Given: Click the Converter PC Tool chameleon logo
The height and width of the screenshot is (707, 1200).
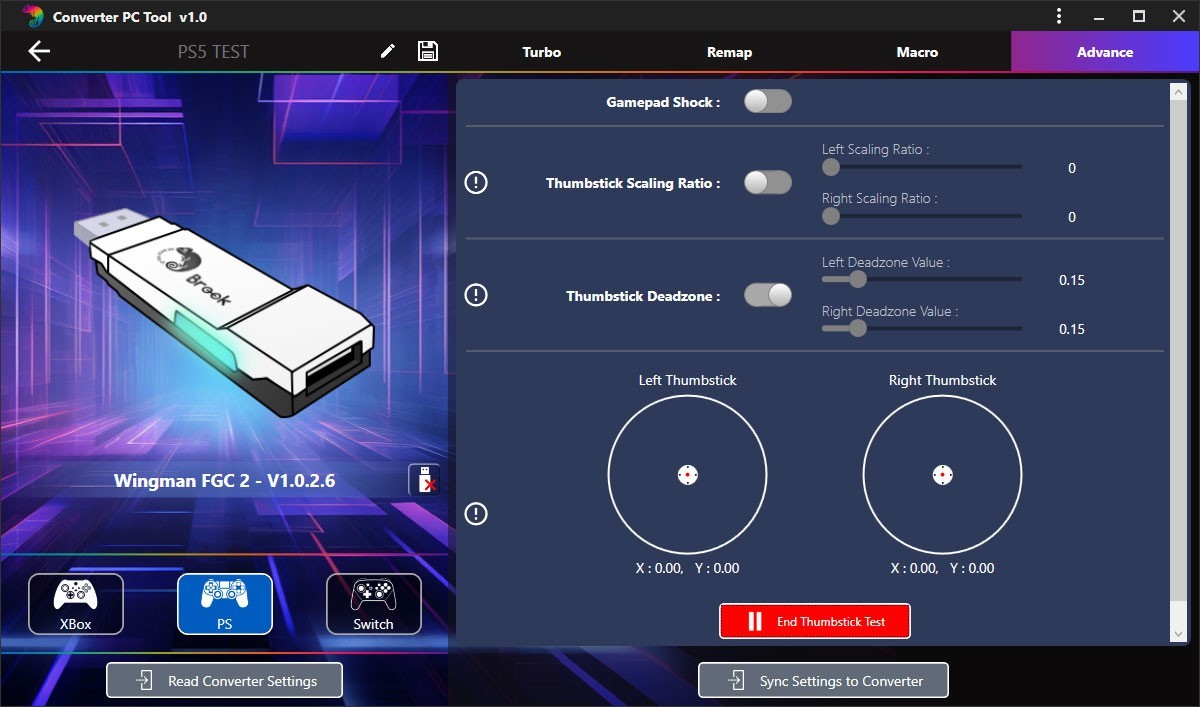Looking at the screenshot, I should [x=33, y=16].
